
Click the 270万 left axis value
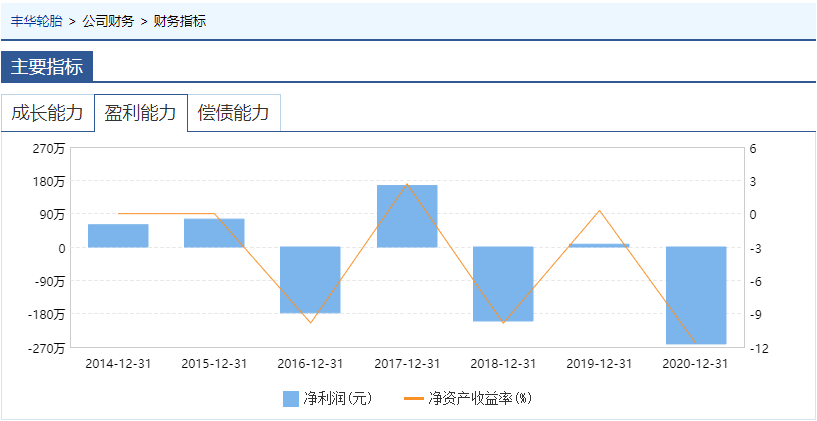pyautogui.click(x=51, y=149)
